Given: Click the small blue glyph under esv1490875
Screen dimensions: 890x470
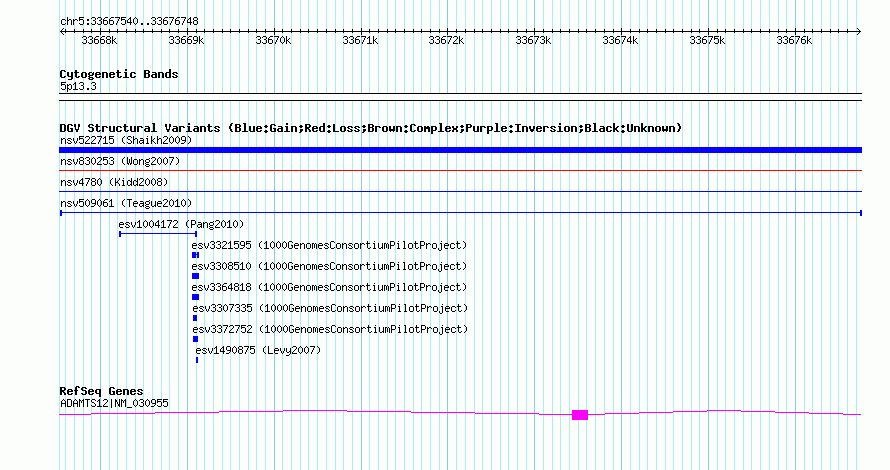Looking at the screenshot, I should pyautogui.click(x=197, y=360).
